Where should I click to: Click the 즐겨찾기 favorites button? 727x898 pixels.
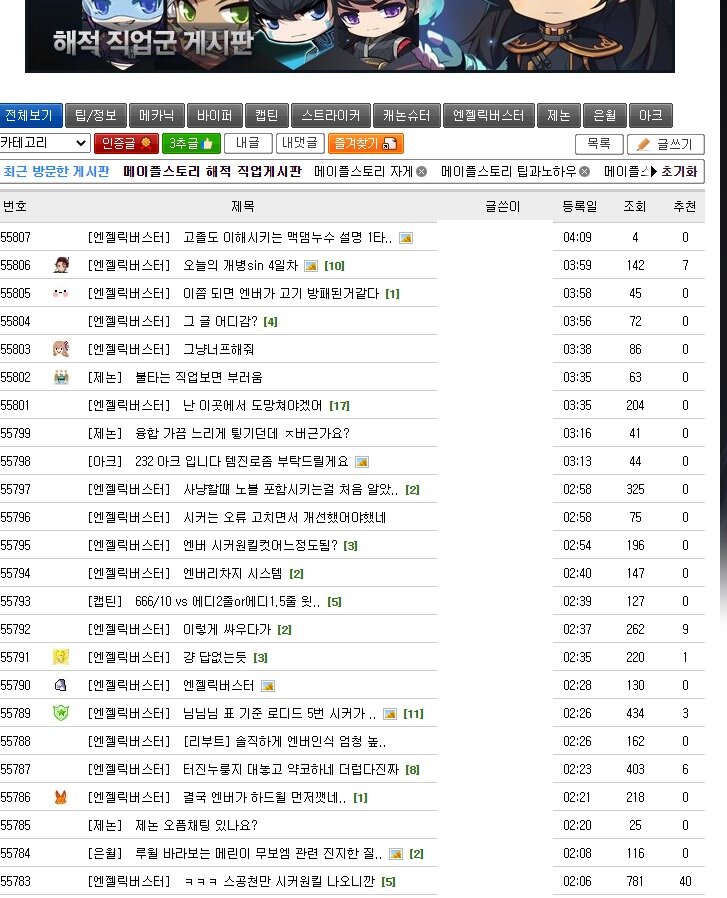tap(366, 143)
